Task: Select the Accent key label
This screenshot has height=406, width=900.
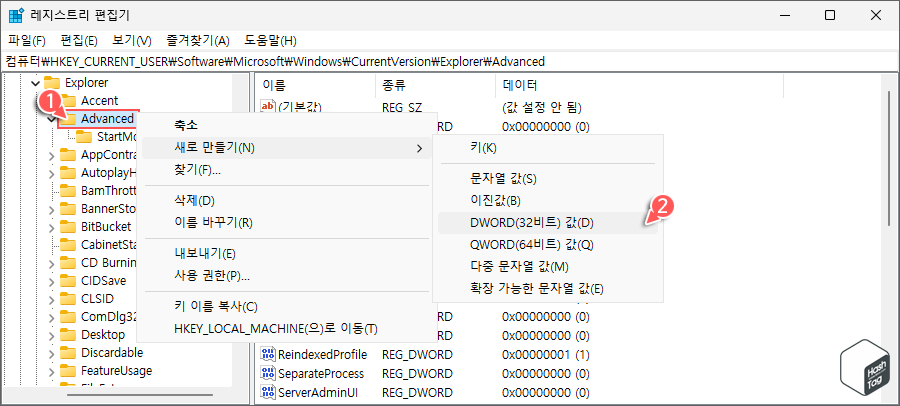Action: point(99,100)
